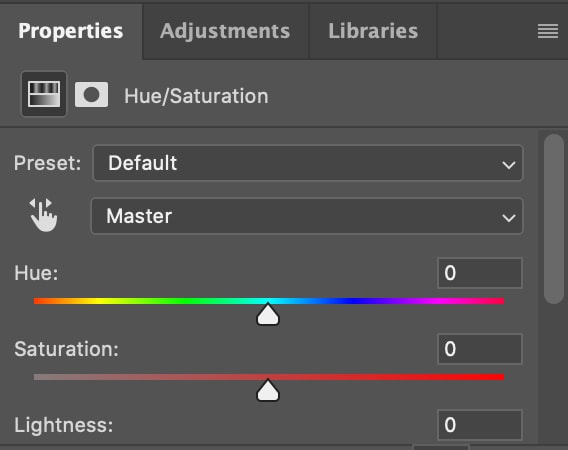
Task: Click the Lightness value input field
Action: tap(480, 425)
